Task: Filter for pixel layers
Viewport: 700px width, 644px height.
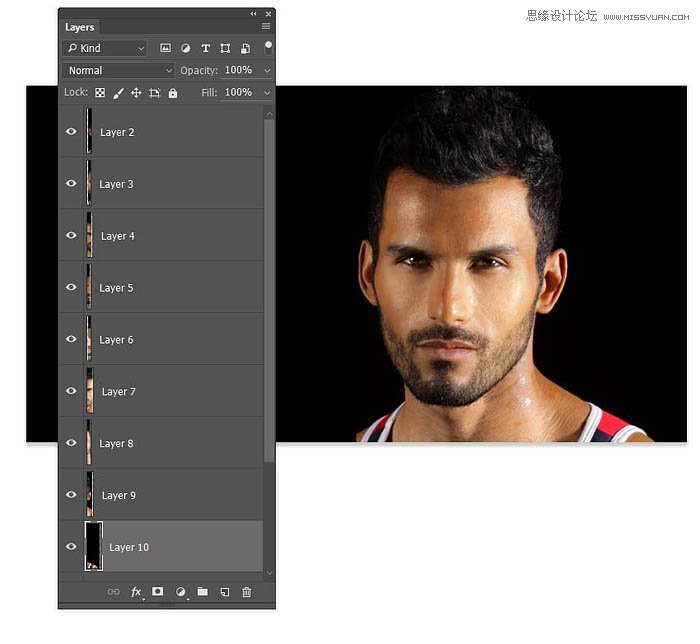Action: pos(166,48)
